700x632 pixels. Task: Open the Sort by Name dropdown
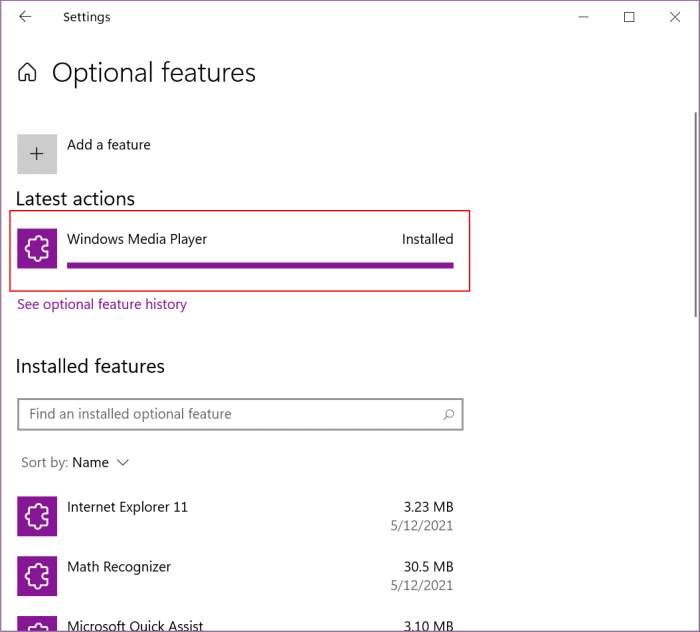(x=75, y=462)
